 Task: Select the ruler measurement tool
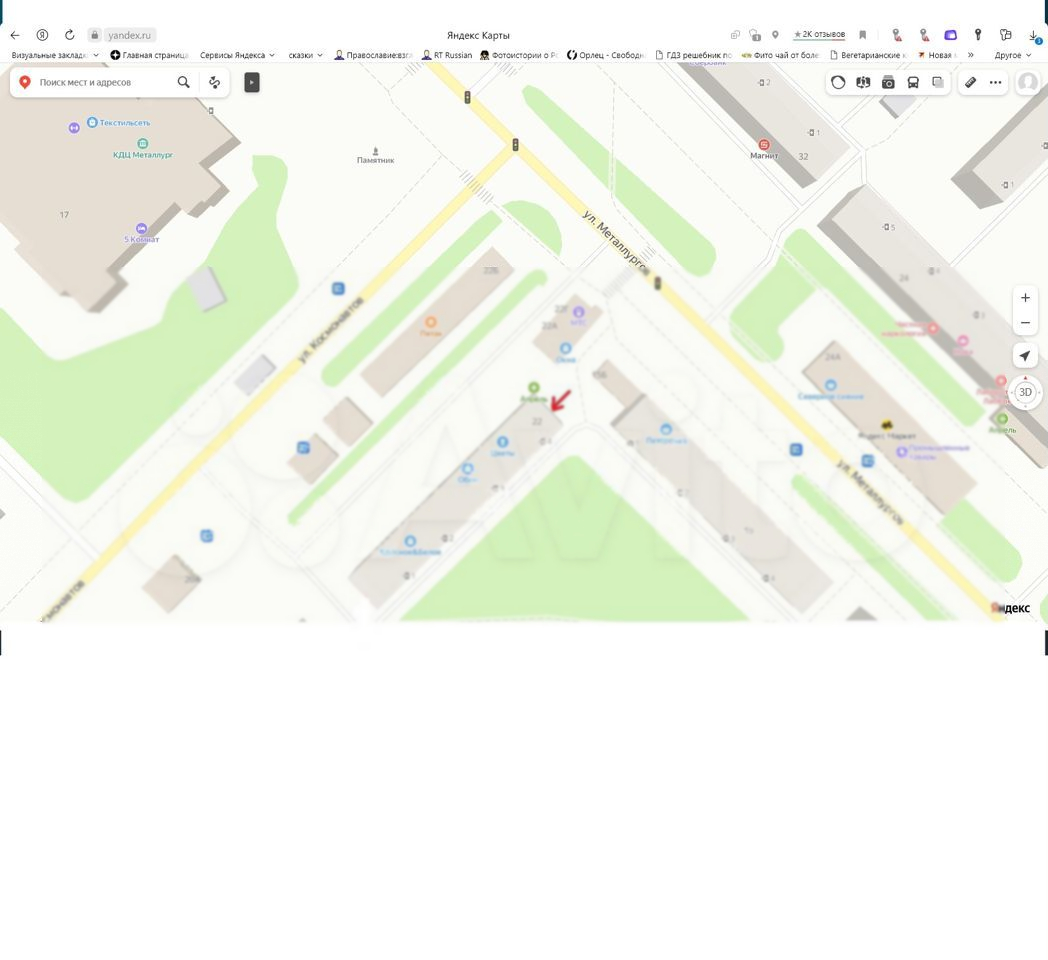point(970,82)
